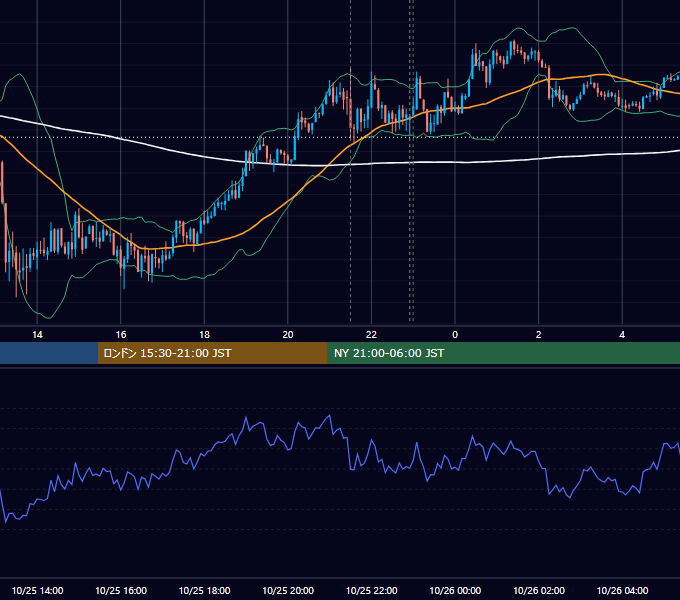This screenshot has width=680, height=600.
Task: Click the 0 hour label on upper axis
Action: tap(455, 335)
